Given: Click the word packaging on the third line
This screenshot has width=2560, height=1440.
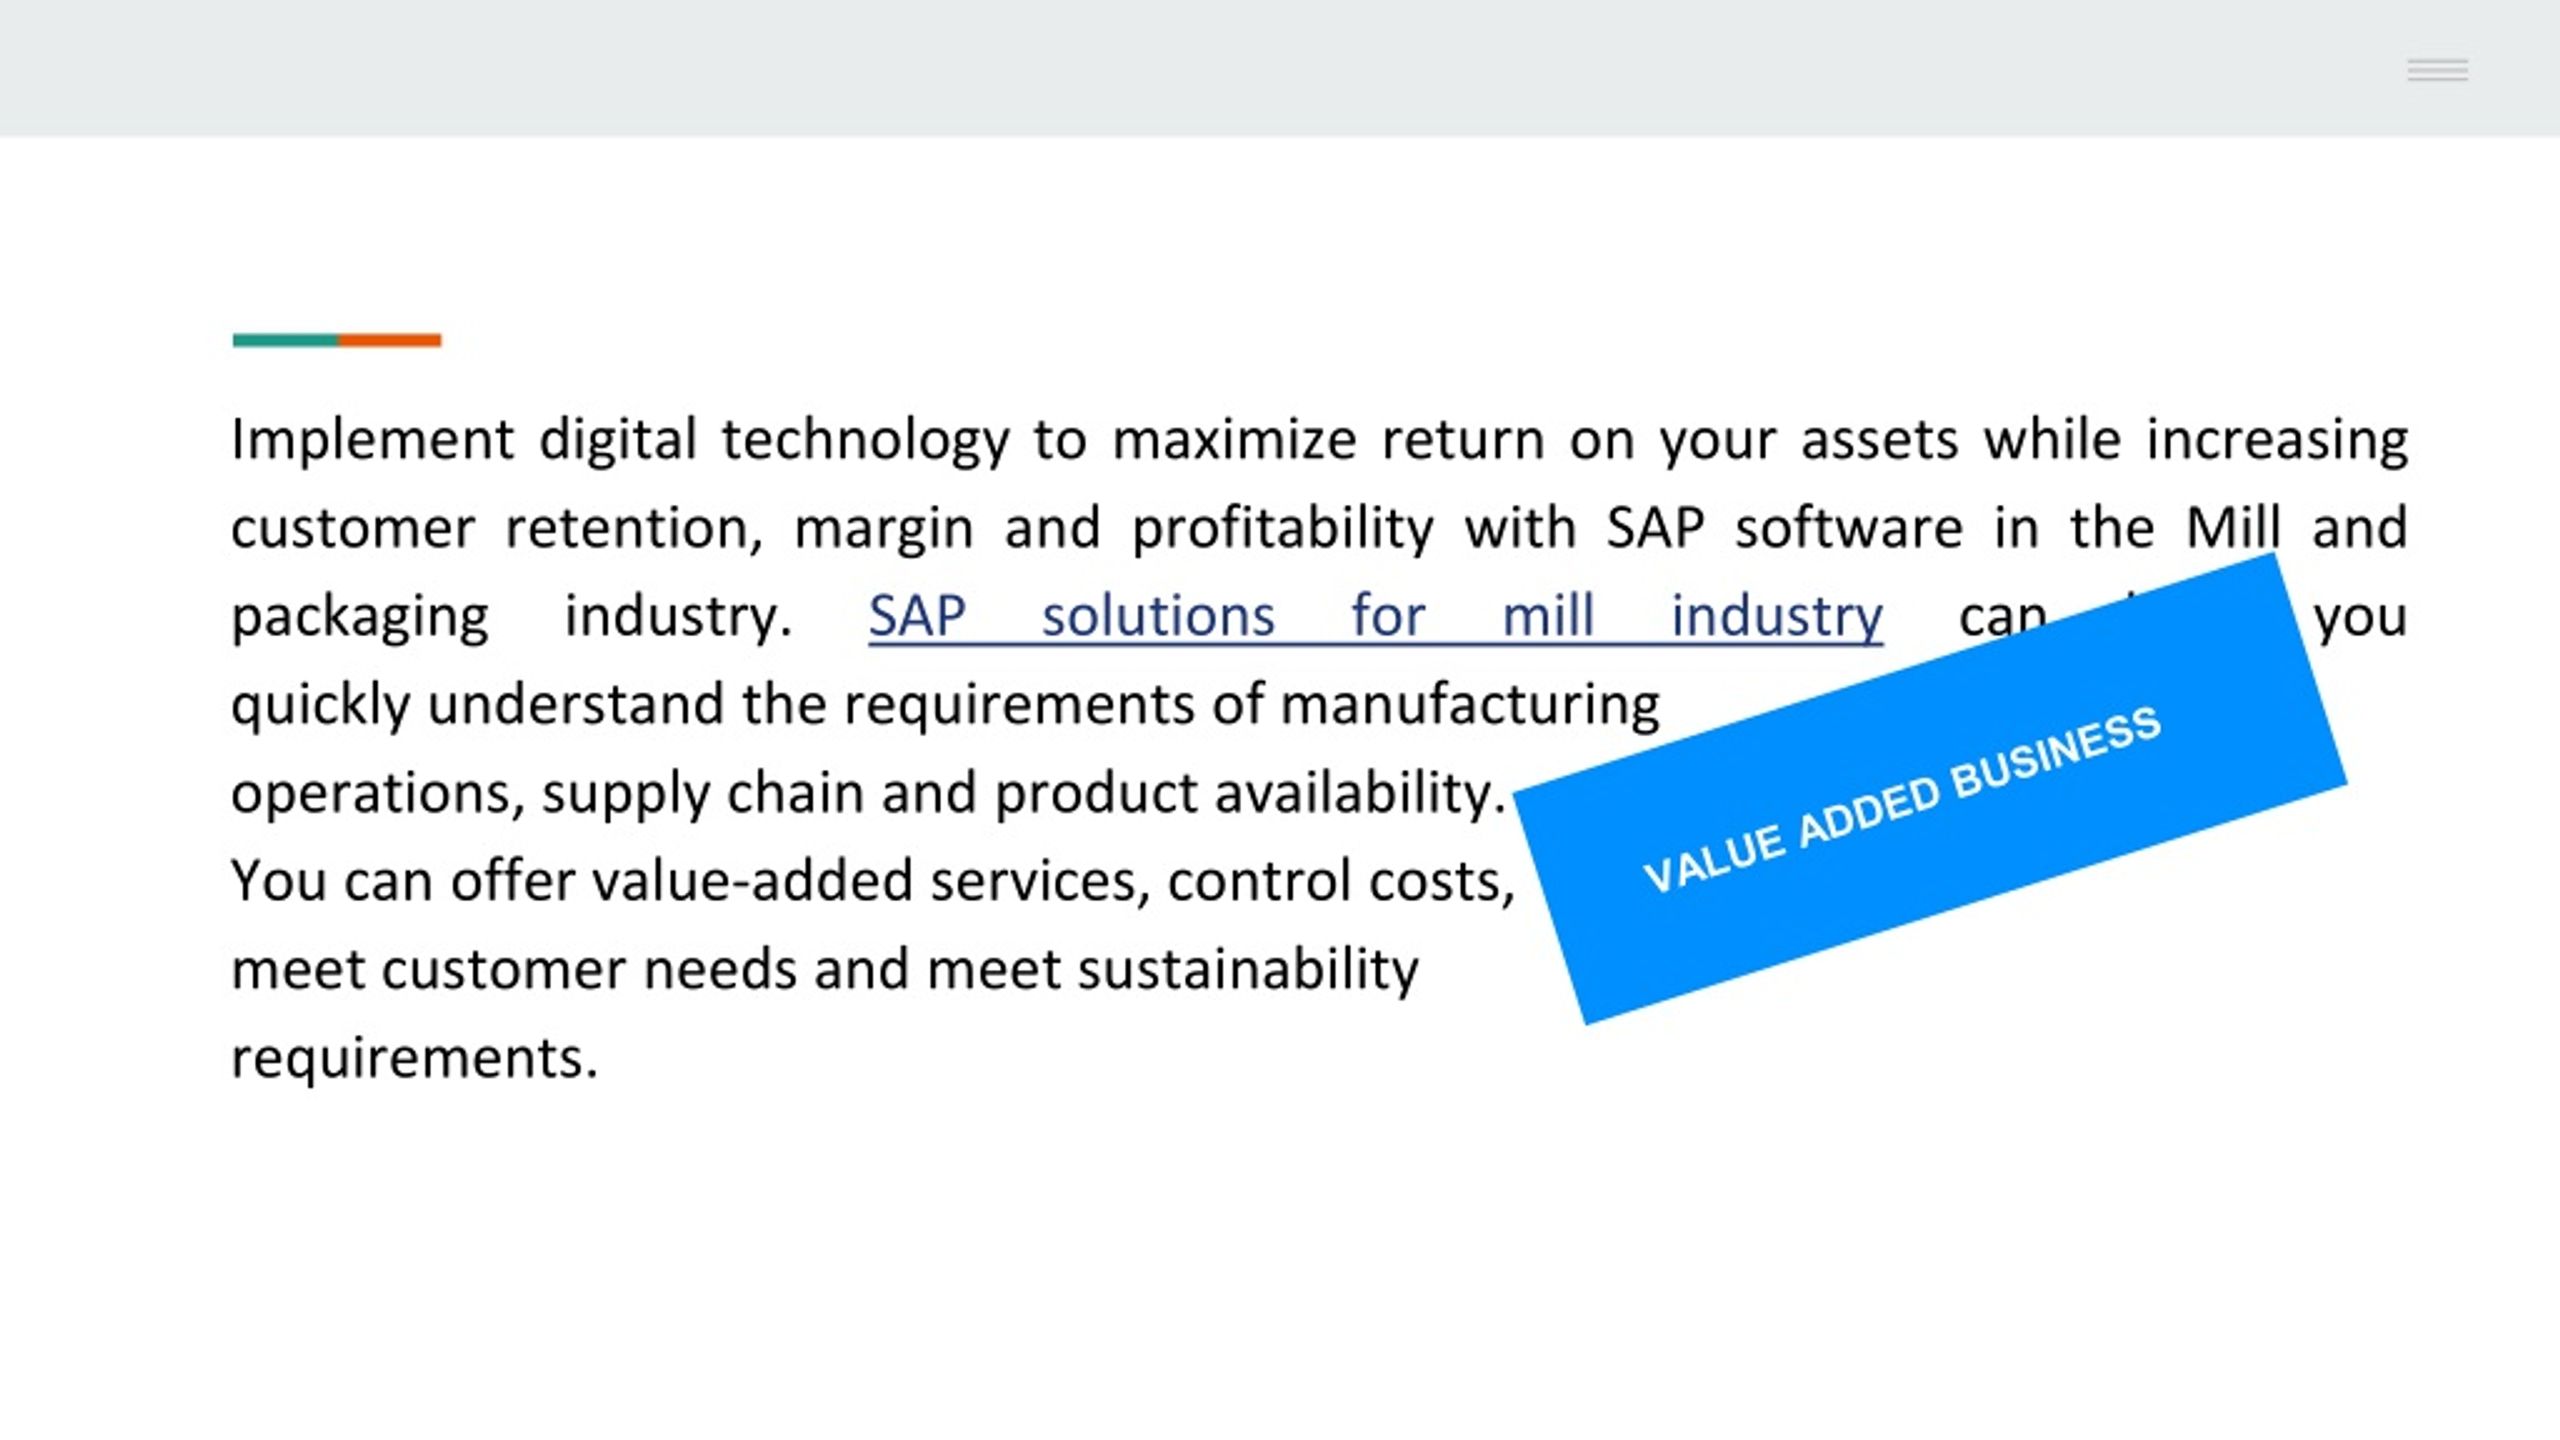Looking at the screenshot, I should point(360,617).
